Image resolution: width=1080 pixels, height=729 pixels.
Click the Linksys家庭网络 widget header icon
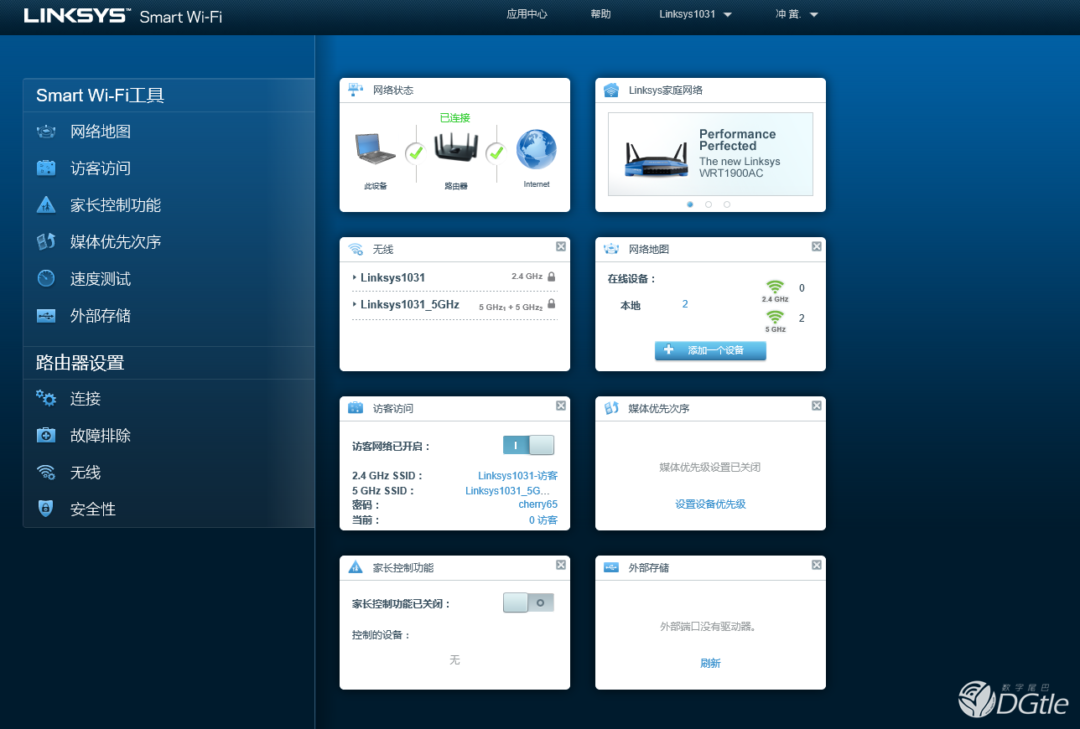pyautogui.click(x=611, y=90)
